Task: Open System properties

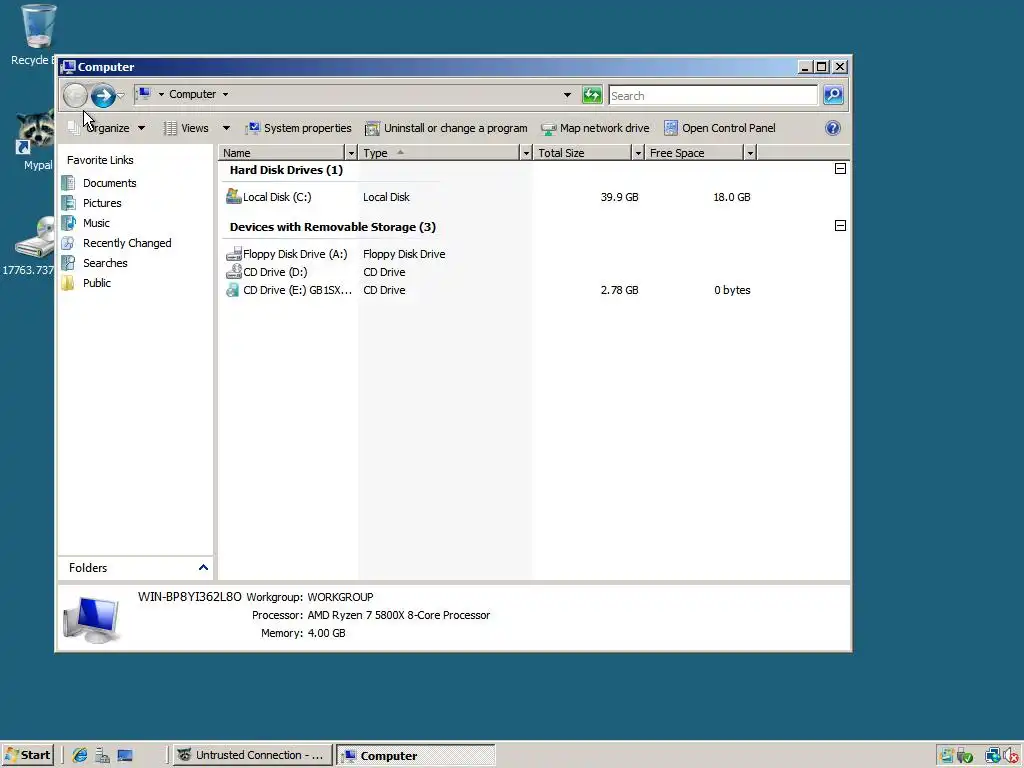Action: point(299,128)
